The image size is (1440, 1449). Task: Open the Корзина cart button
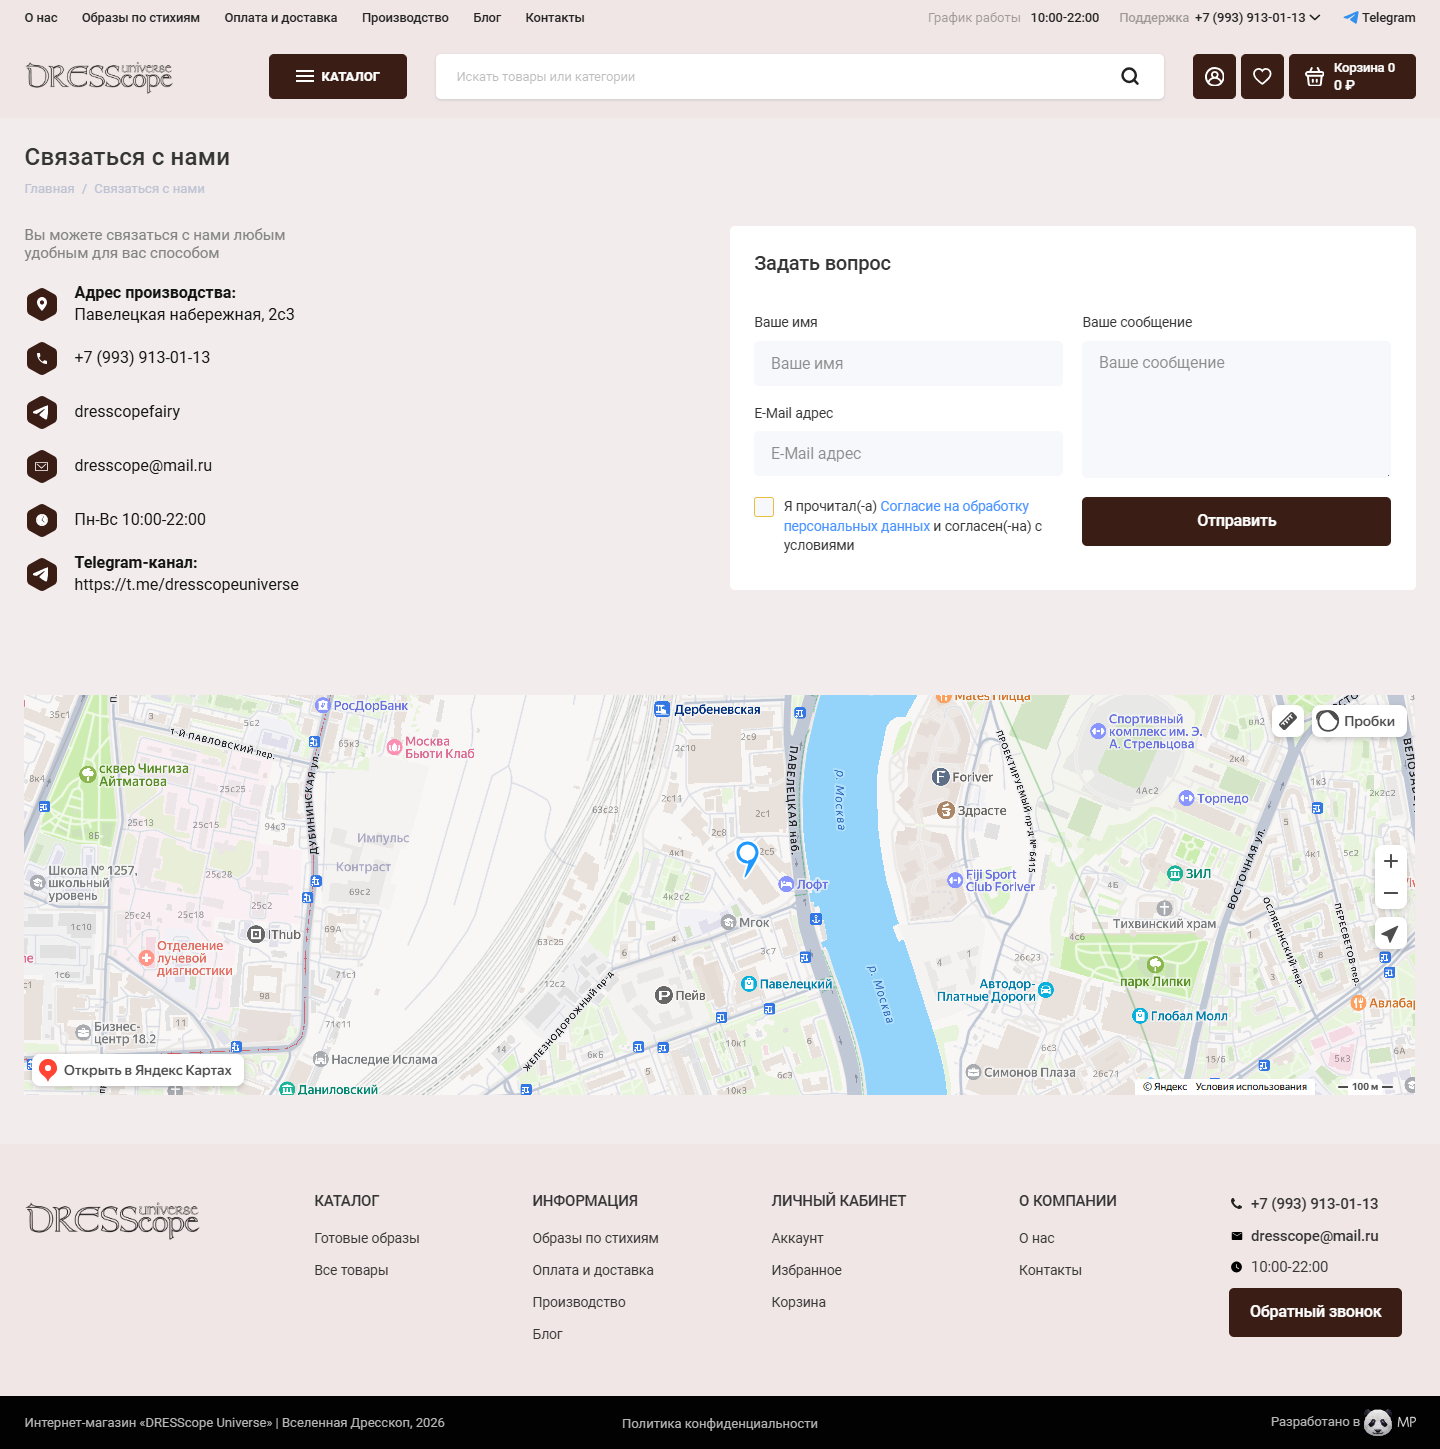1352,77
